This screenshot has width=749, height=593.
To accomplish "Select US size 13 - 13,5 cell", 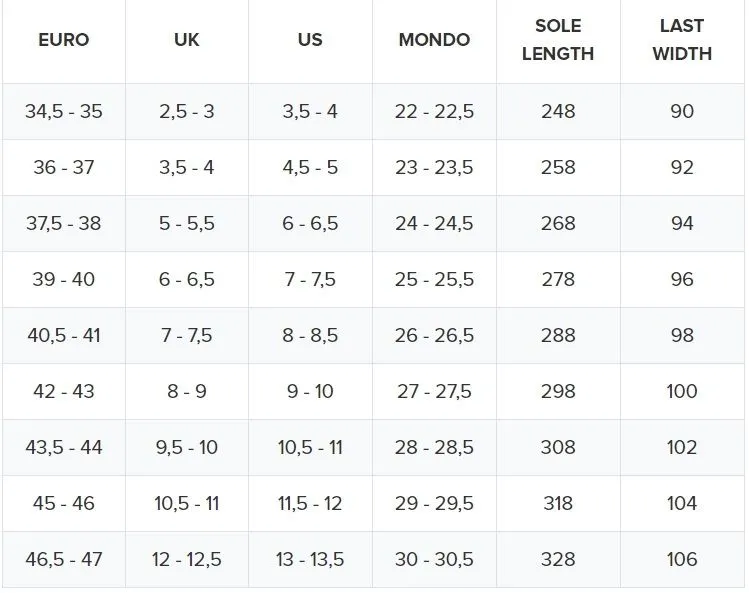I will [x=310, y=559].
